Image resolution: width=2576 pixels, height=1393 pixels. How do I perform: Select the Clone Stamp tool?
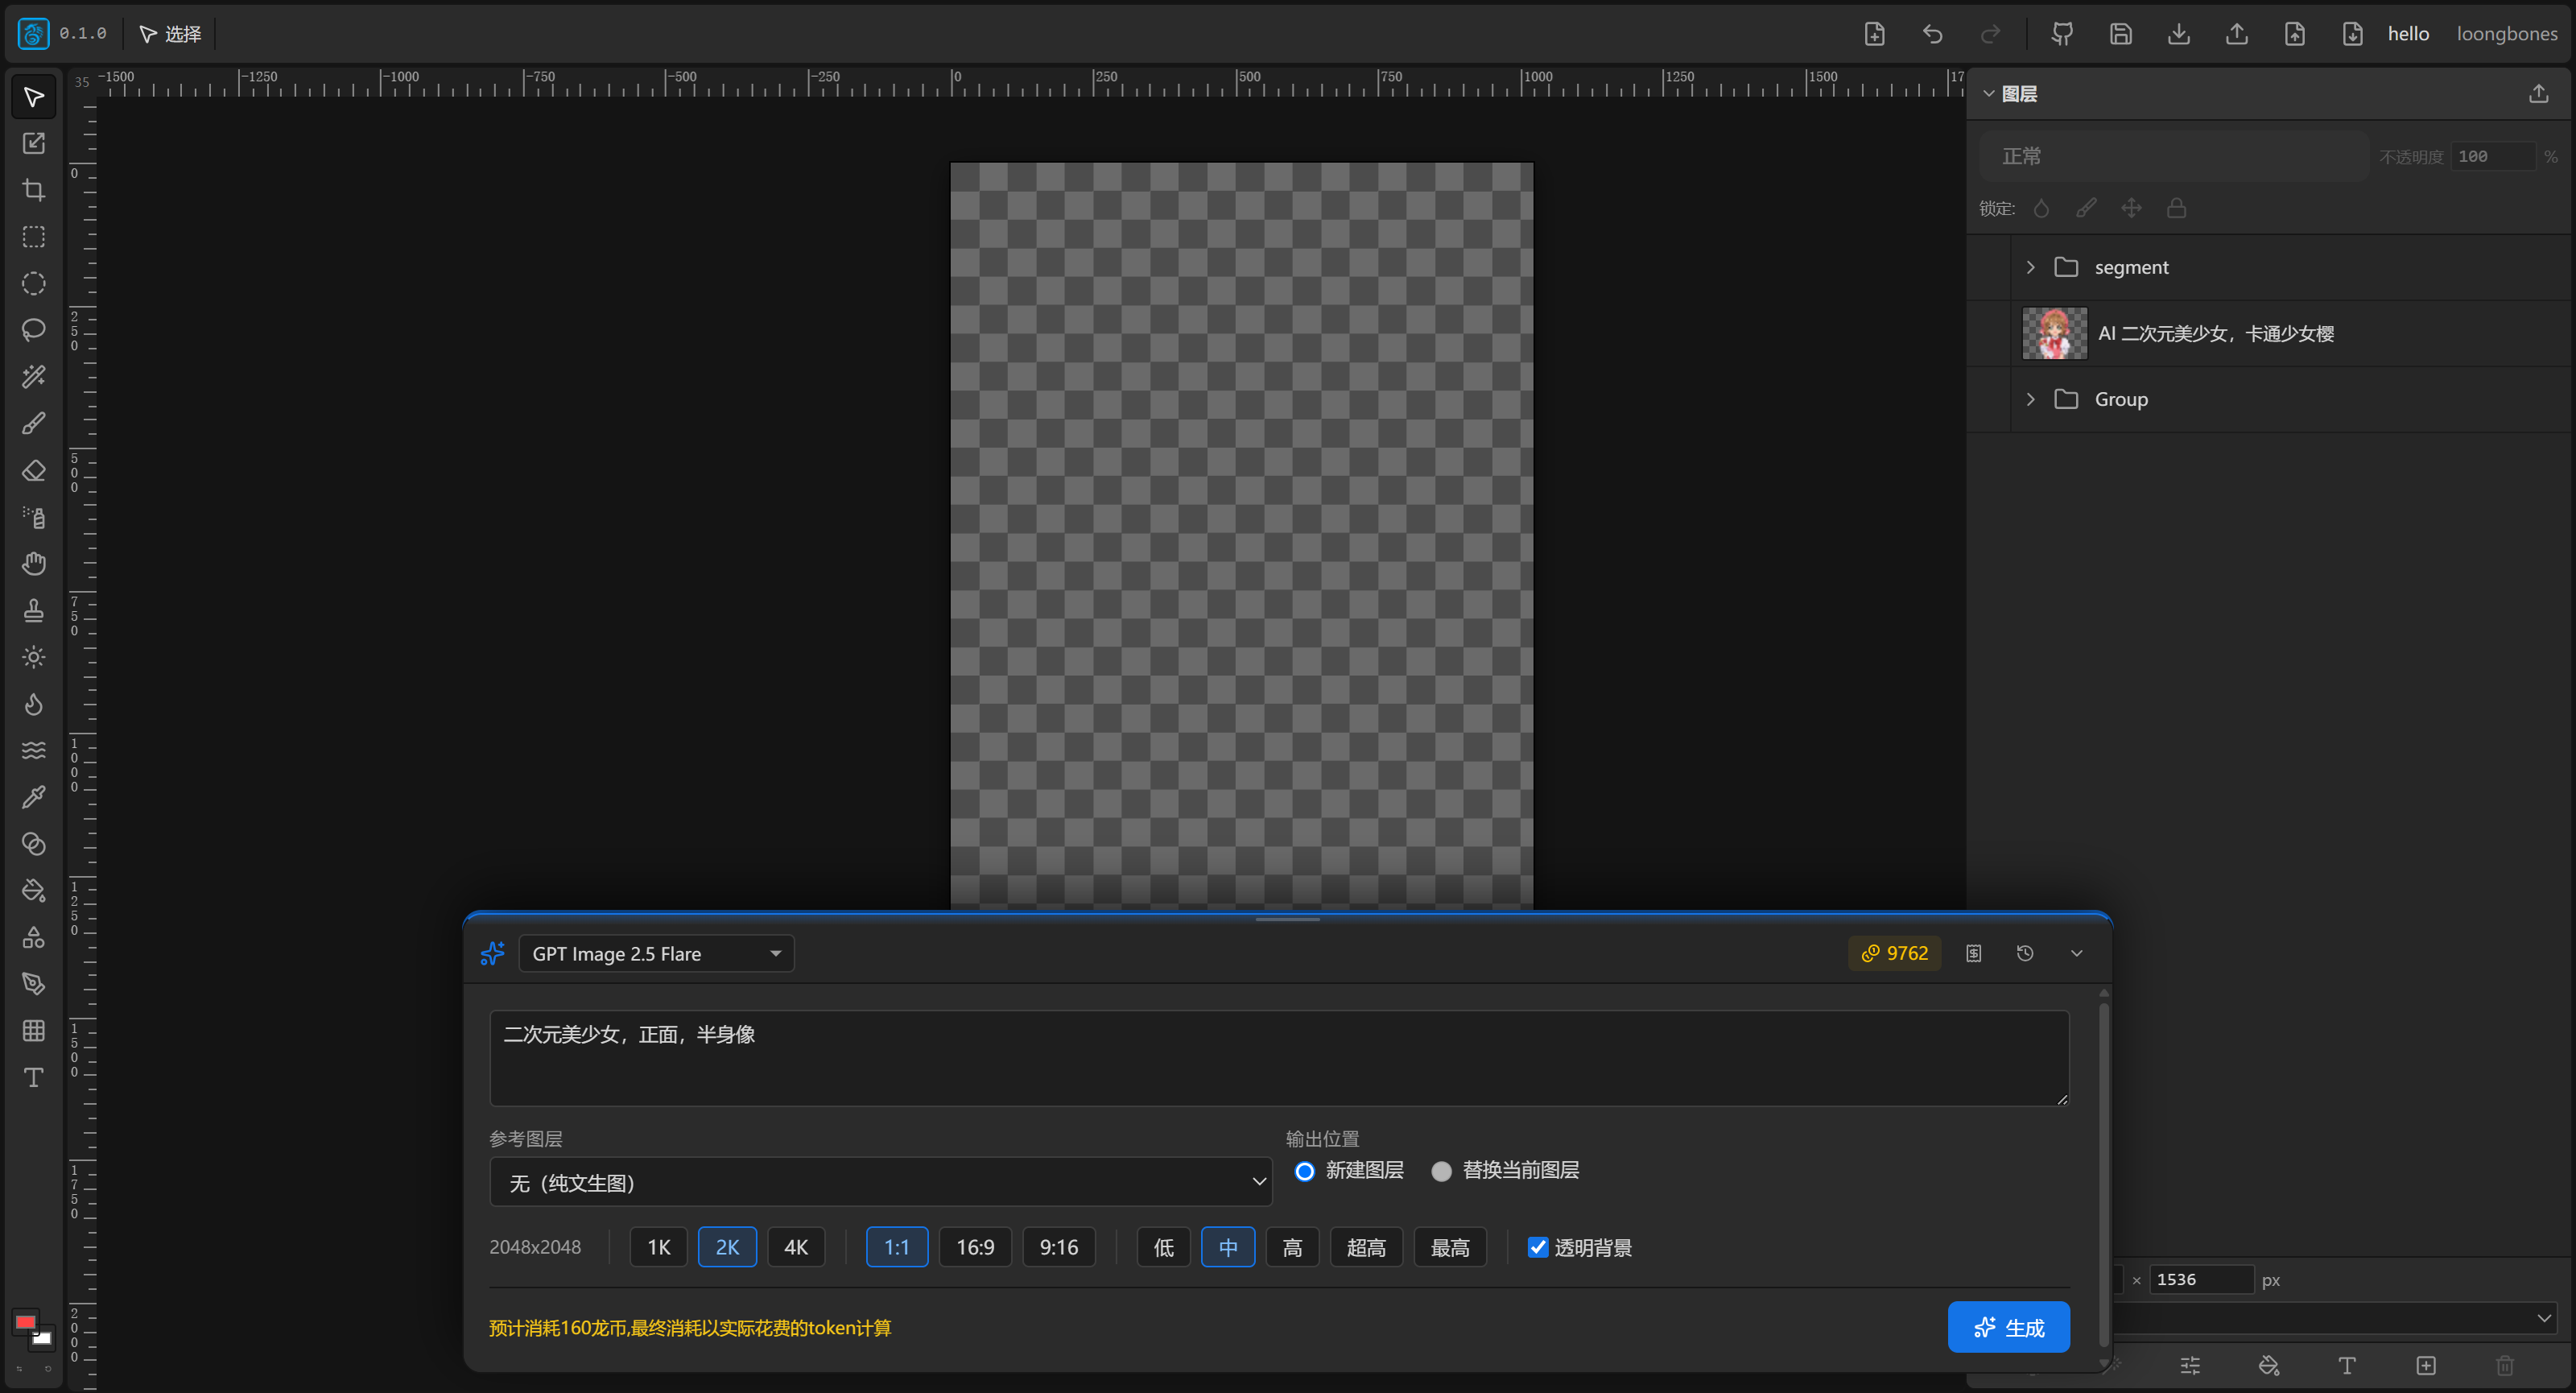pyautogui.click(x=33, y=610)
